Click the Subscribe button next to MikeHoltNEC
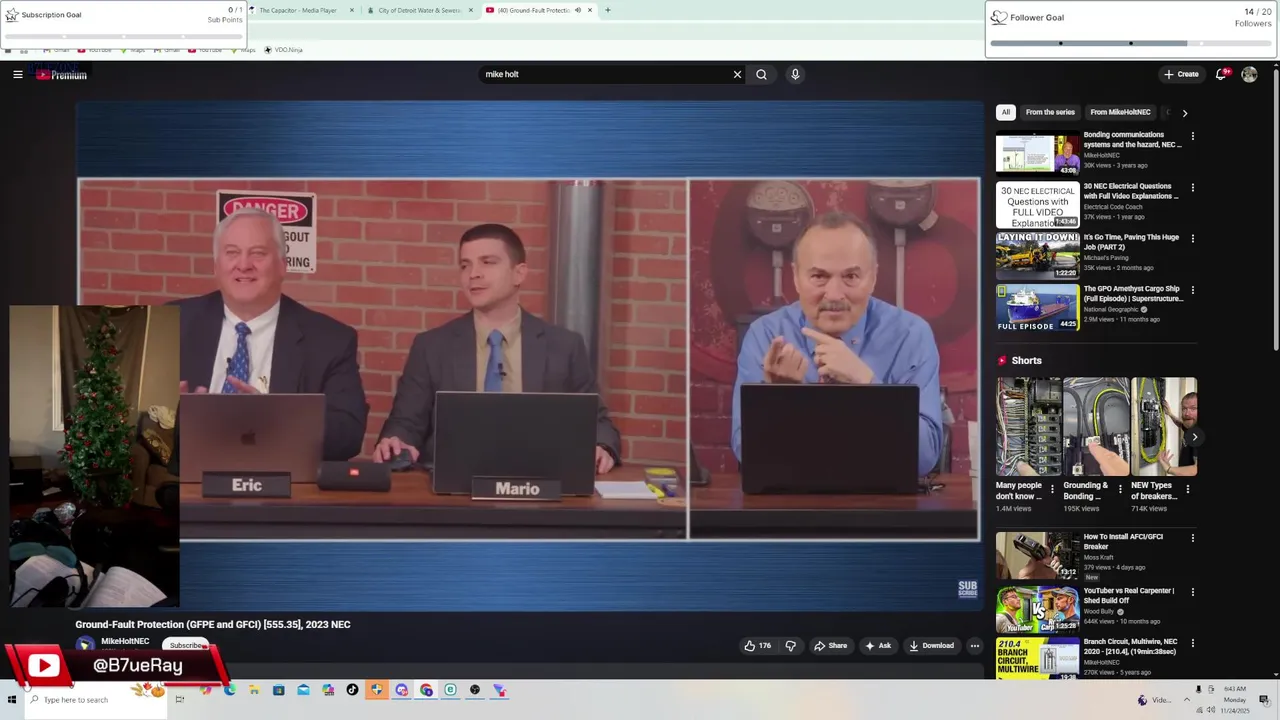Screen dimensions: 1280x720 tap(186, 646)
